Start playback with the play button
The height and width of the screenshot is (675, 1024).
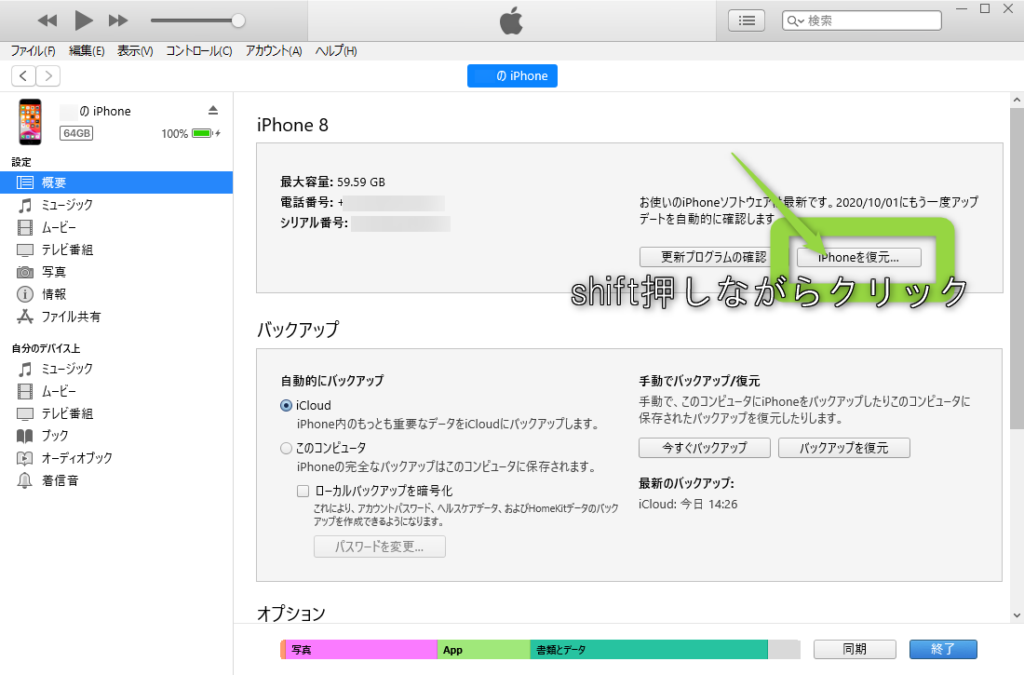point(83,20)
